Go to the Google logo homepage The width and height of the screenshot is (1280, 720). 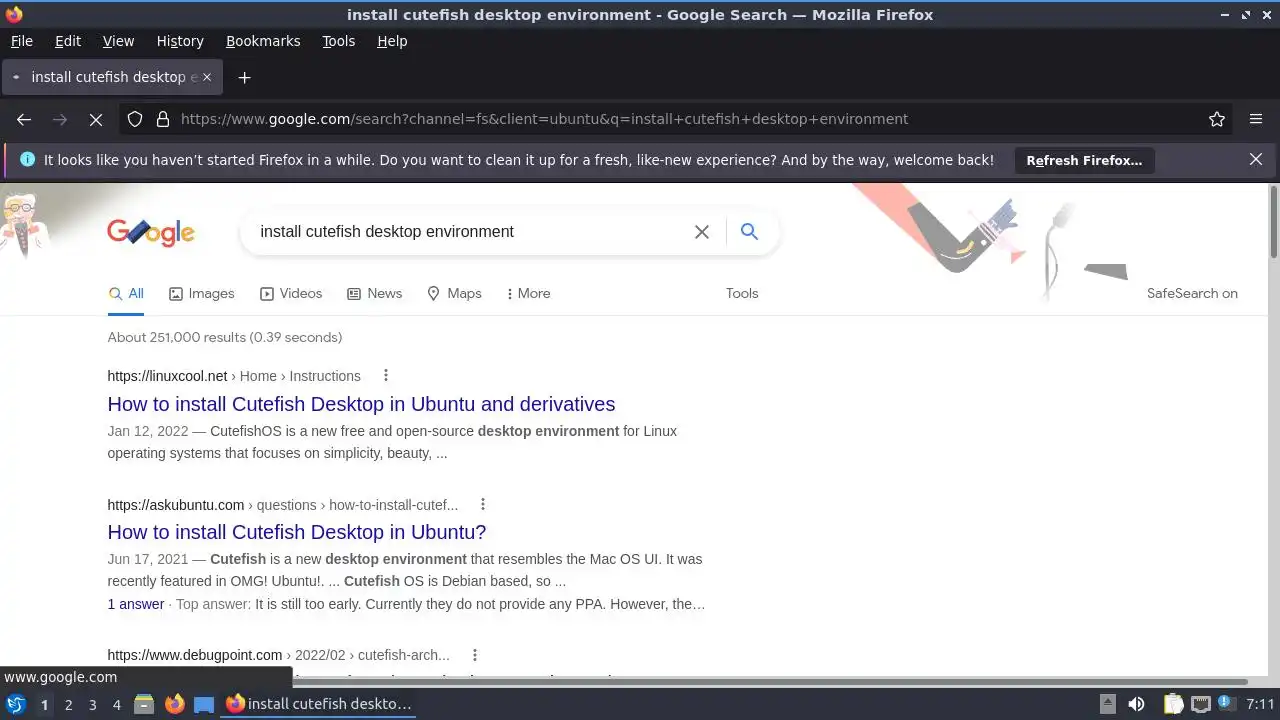click(x=151, y=232)
